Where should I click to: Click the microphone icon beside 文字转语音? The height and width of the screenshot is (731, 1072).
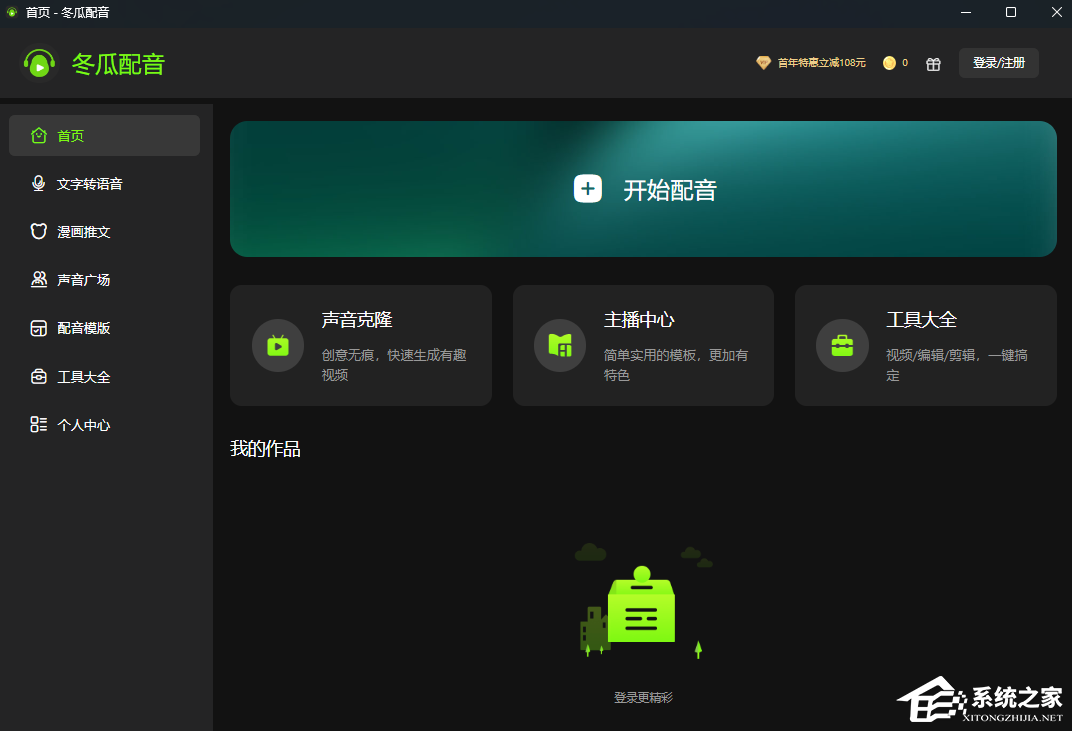coord(38,183)
